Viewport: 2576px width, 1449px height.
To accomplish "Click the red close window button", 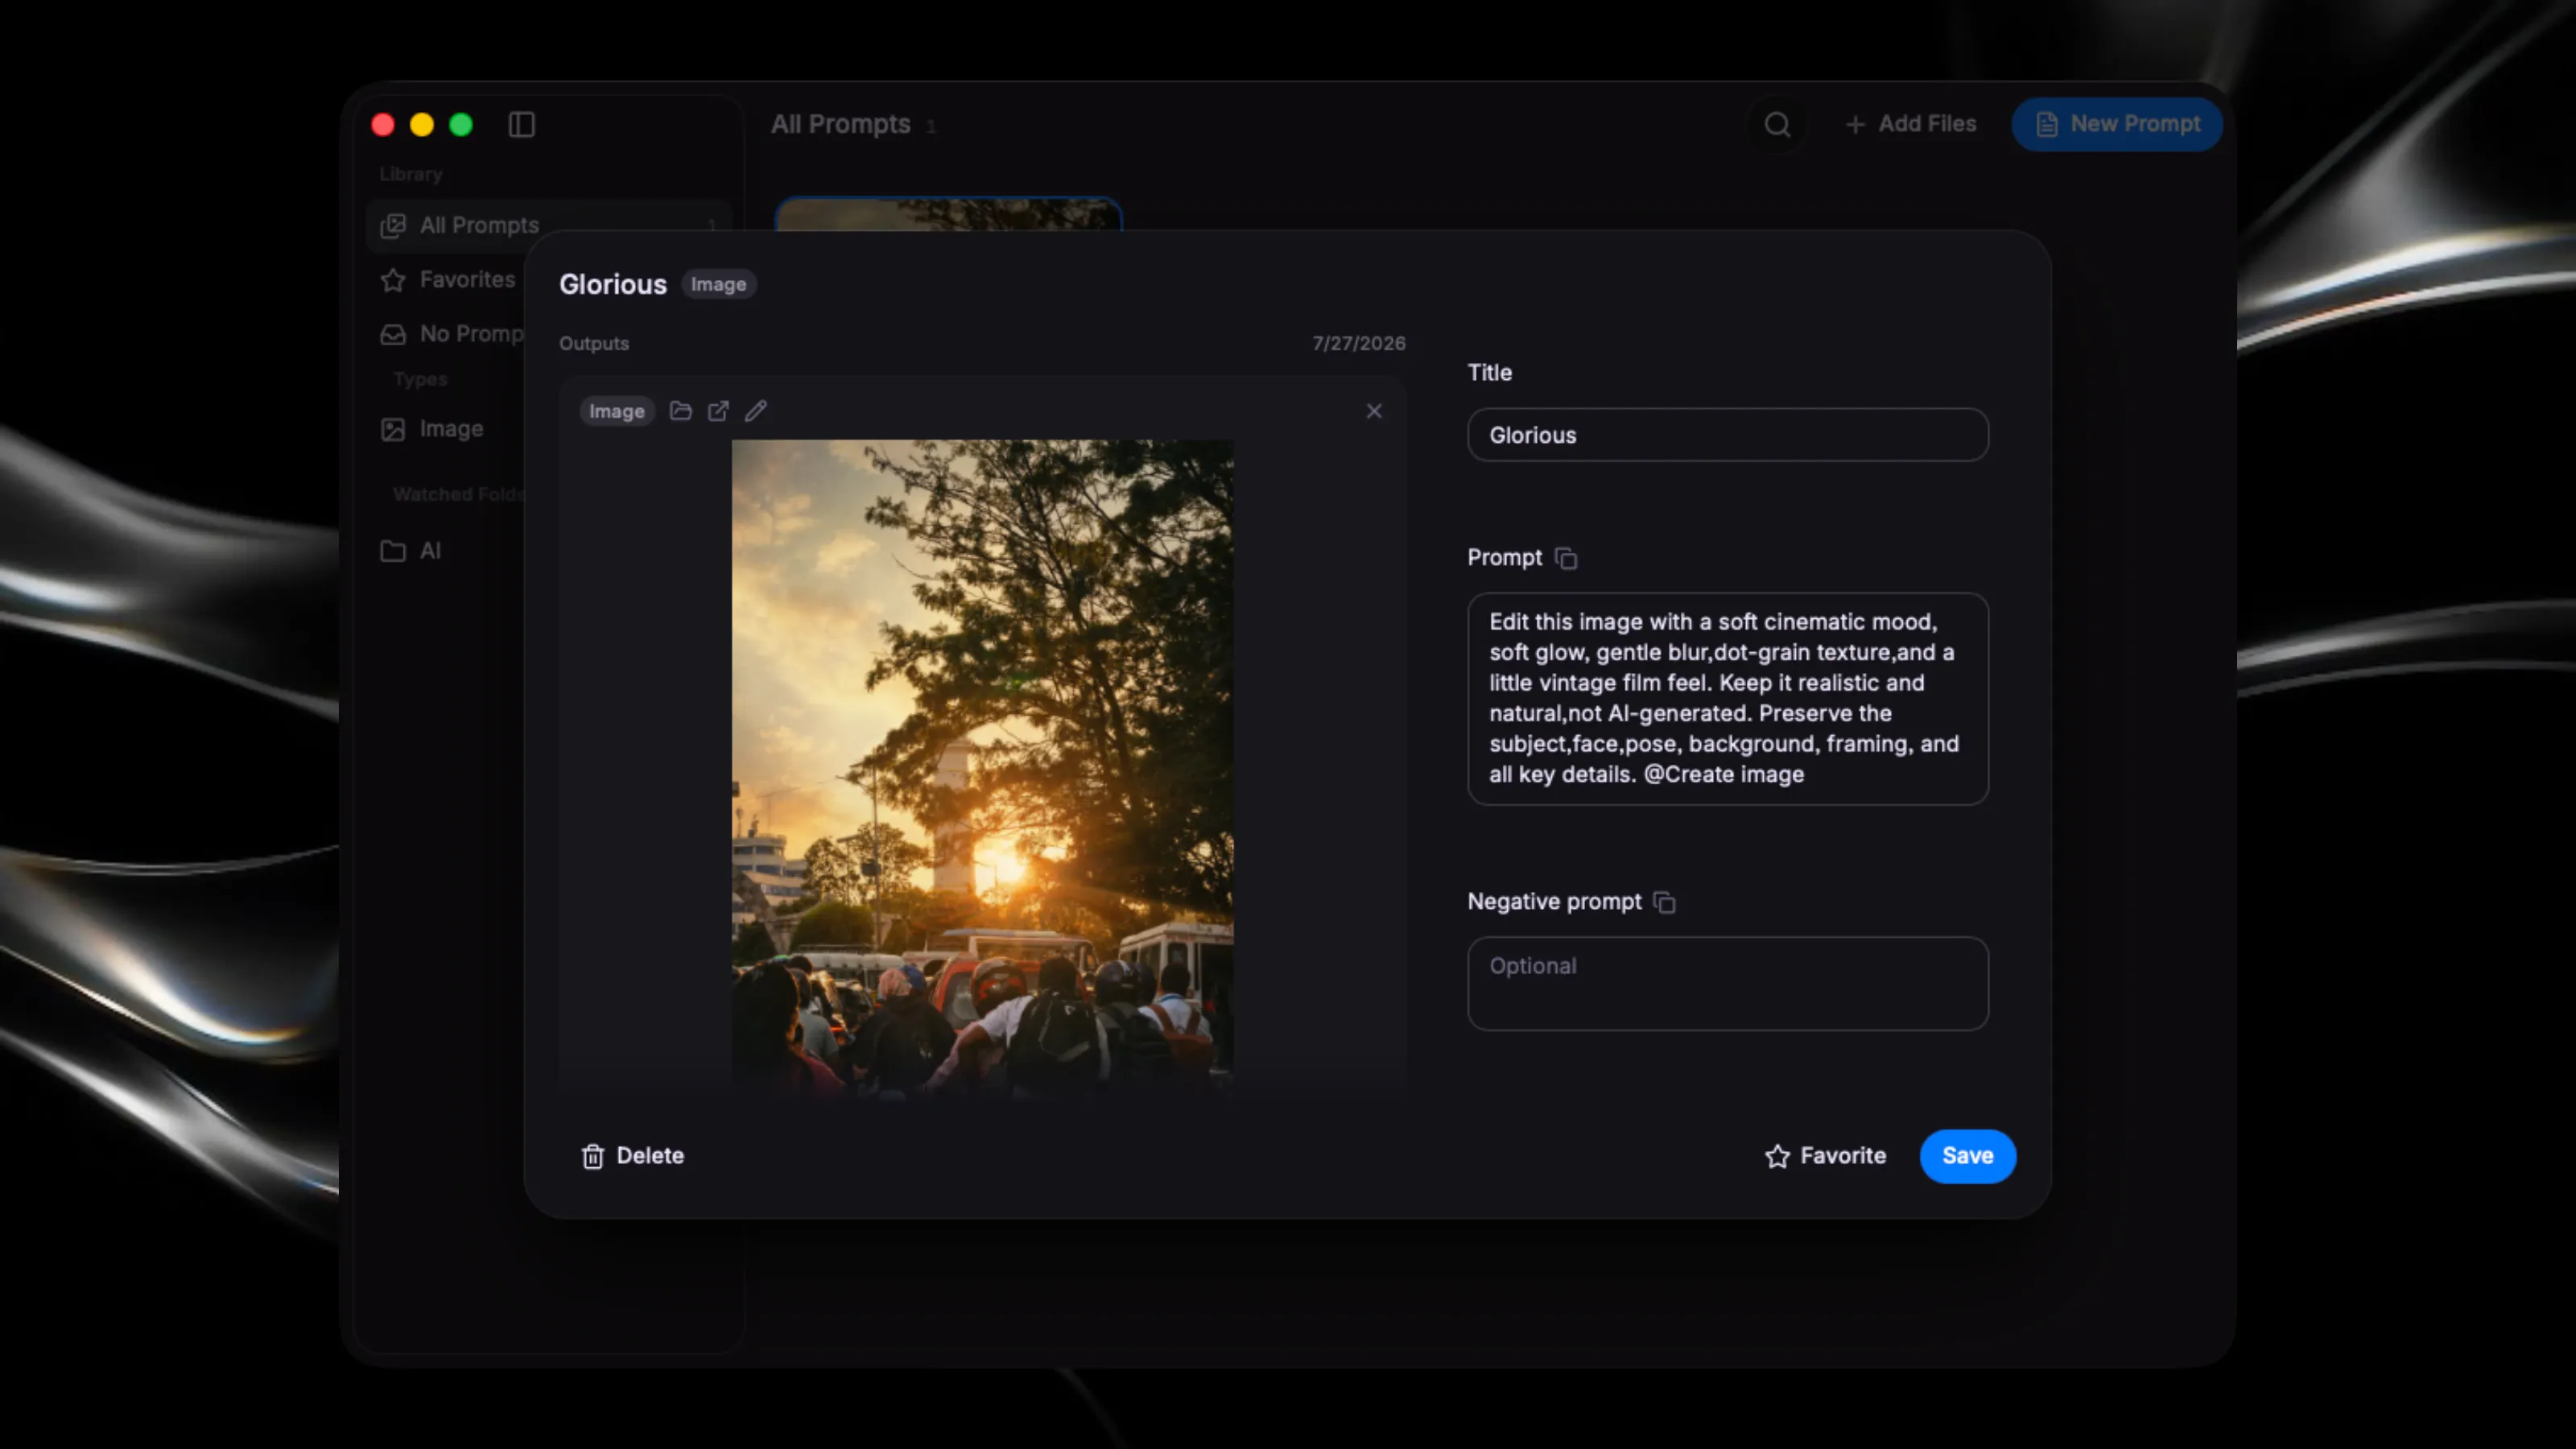I will click(383, 124).
